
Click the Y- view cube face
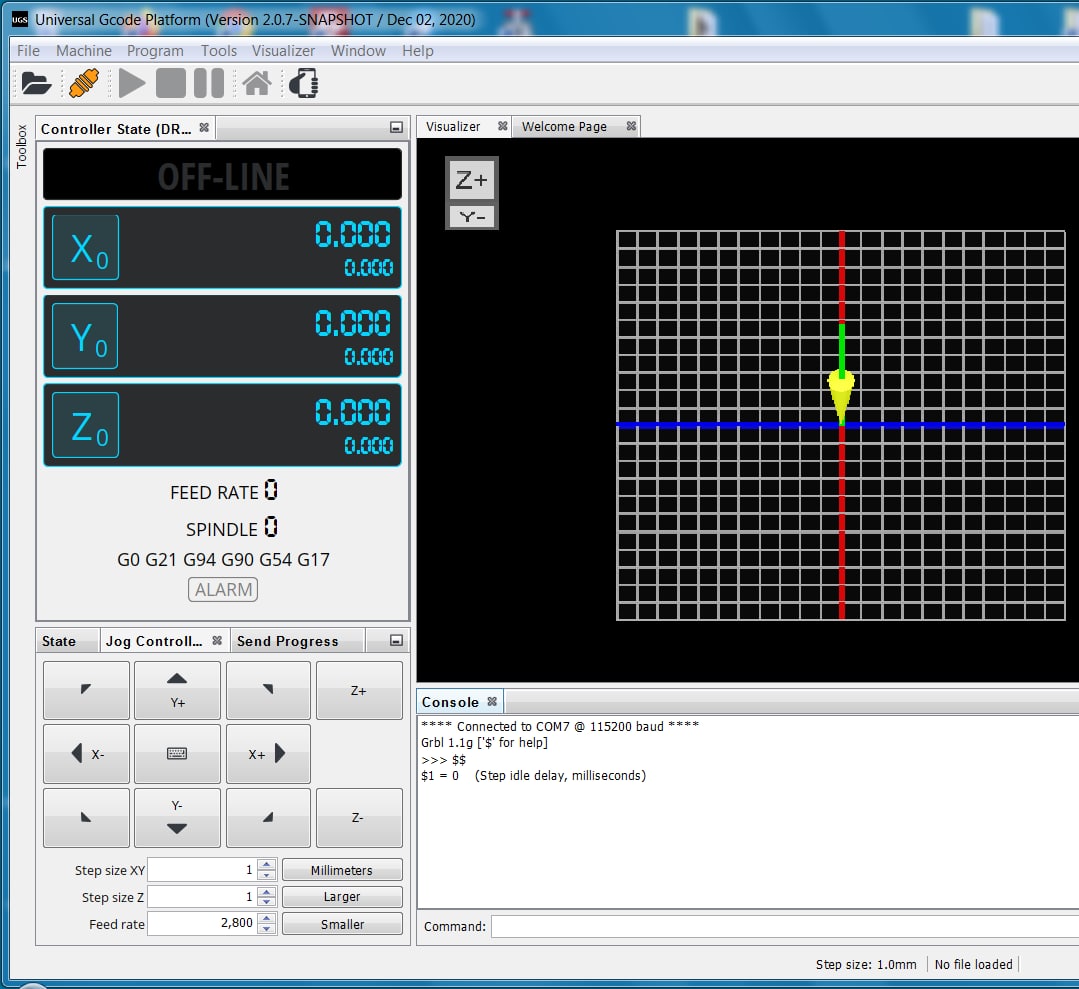coord(471,217)
